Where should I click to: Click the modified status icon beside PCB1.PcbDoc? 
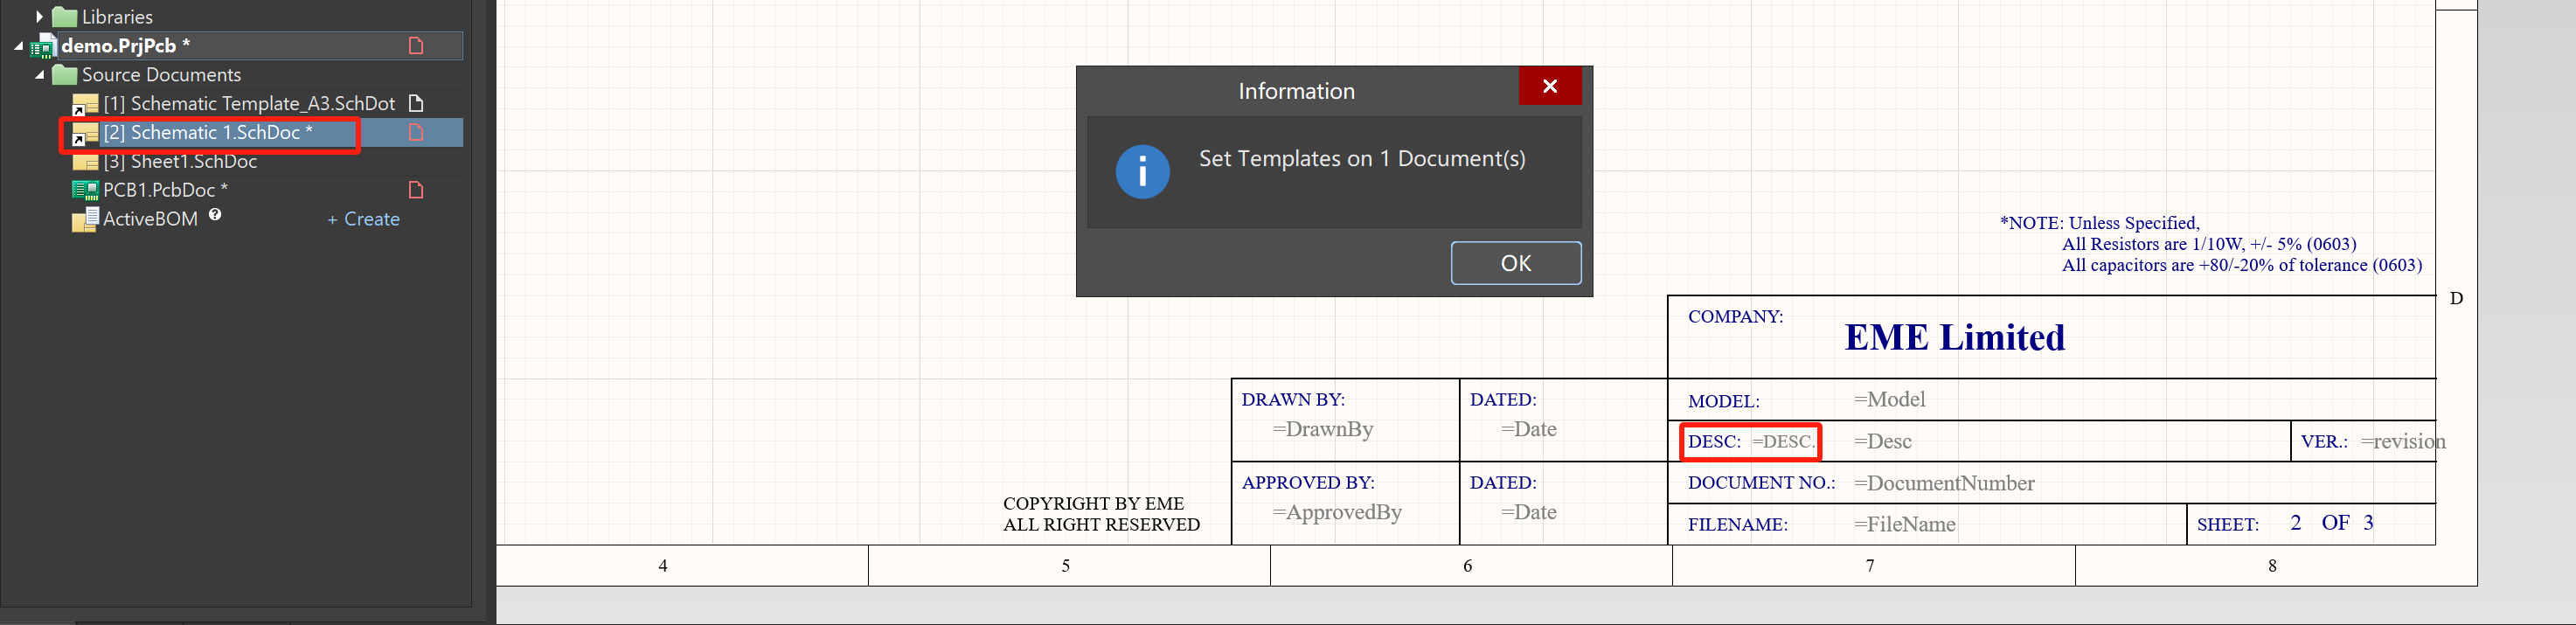[x=416, y=190]
